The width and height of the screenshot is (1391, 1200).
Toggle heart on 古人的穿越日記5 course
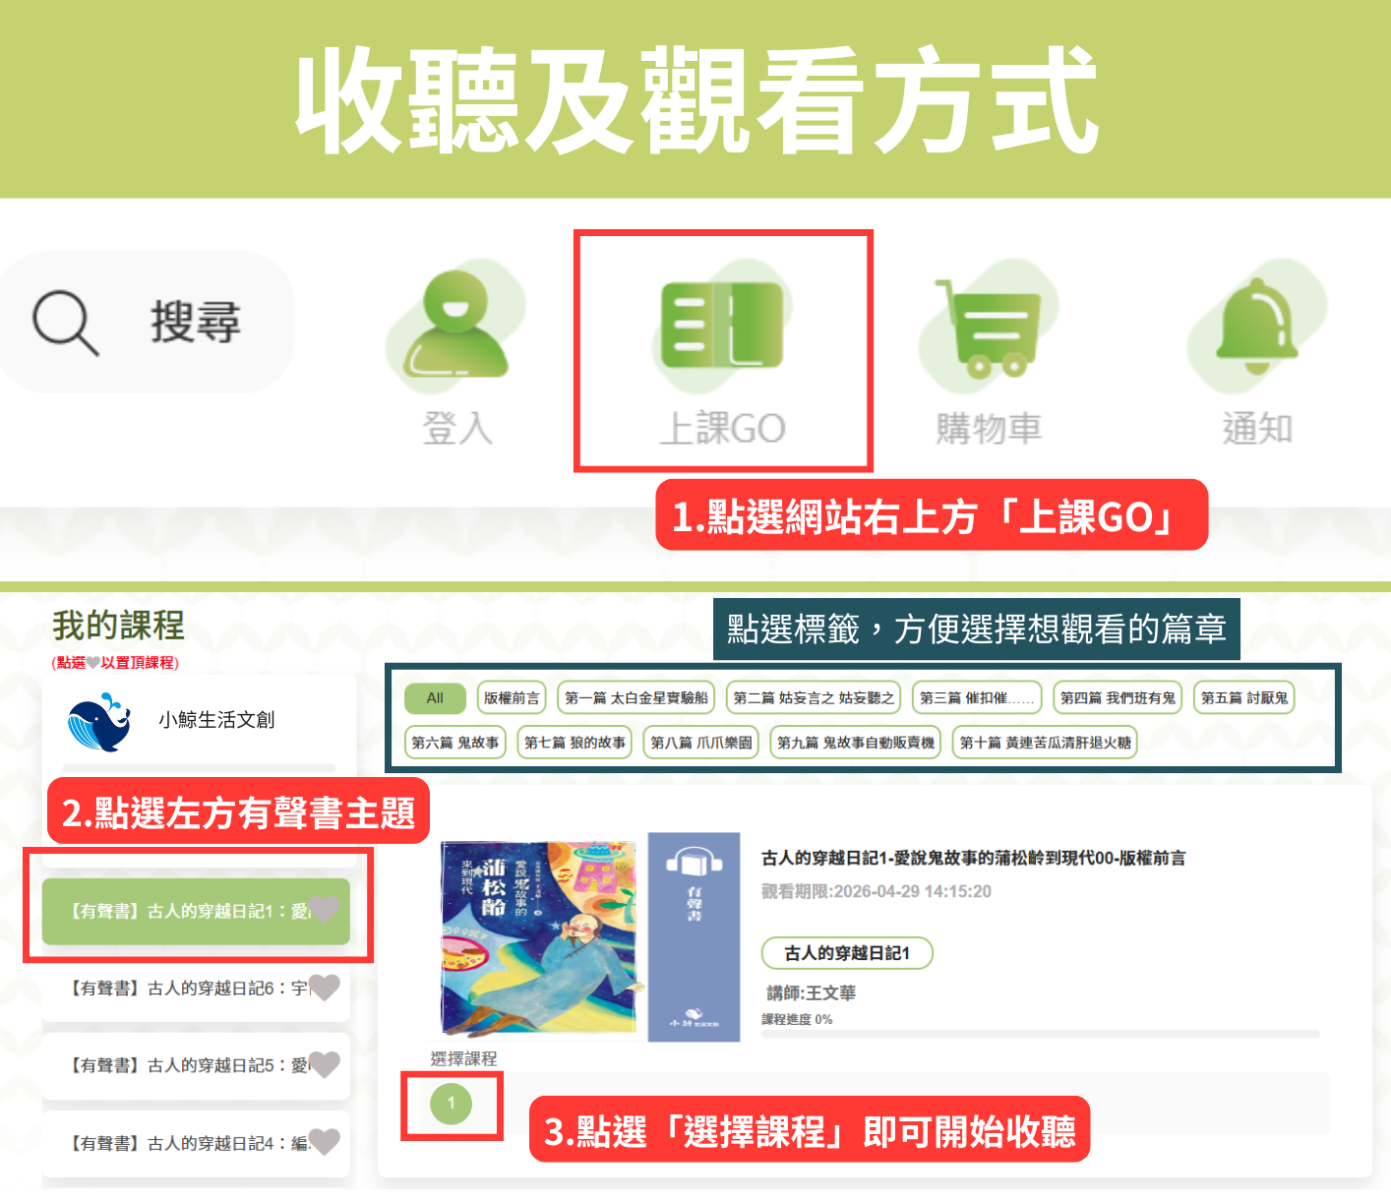pyautogui.click(x=324, y=1064)
